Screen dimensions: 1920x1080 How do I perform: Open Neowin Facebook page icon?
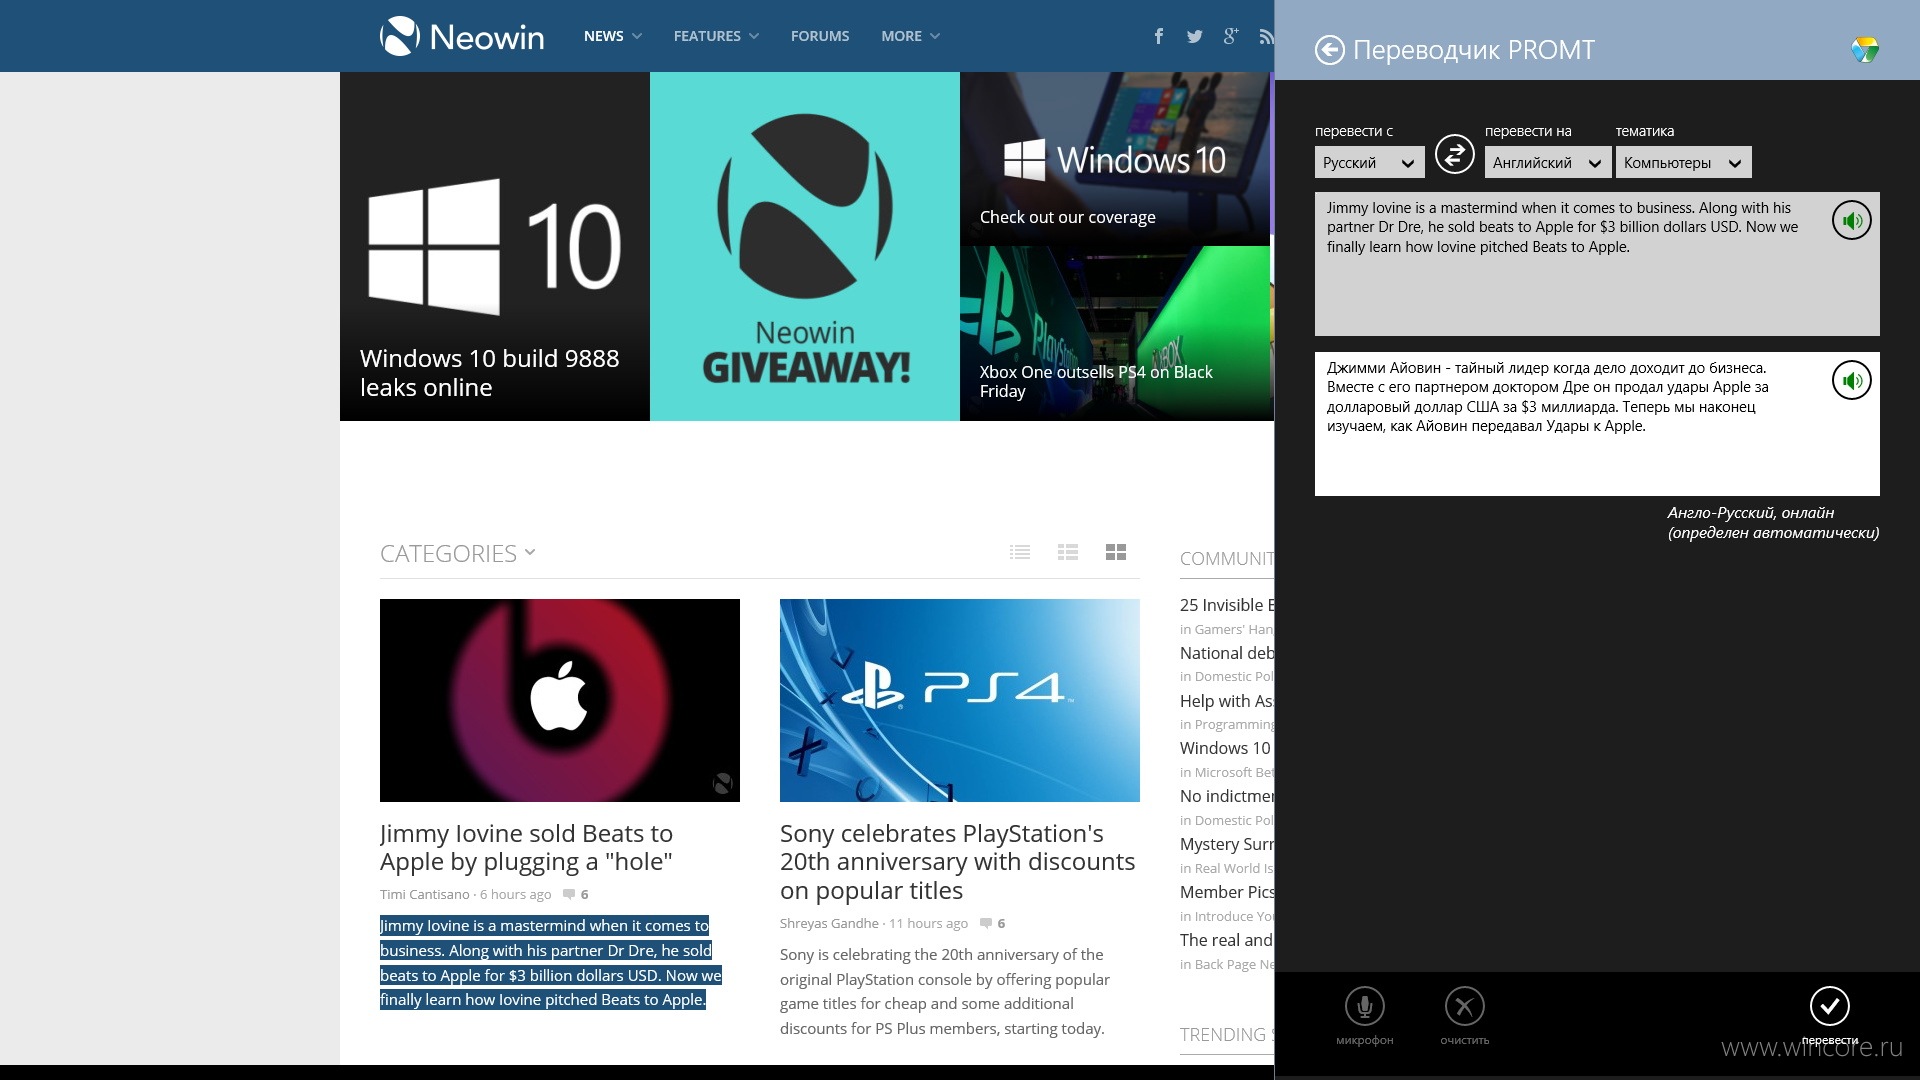click(1158, 36)
